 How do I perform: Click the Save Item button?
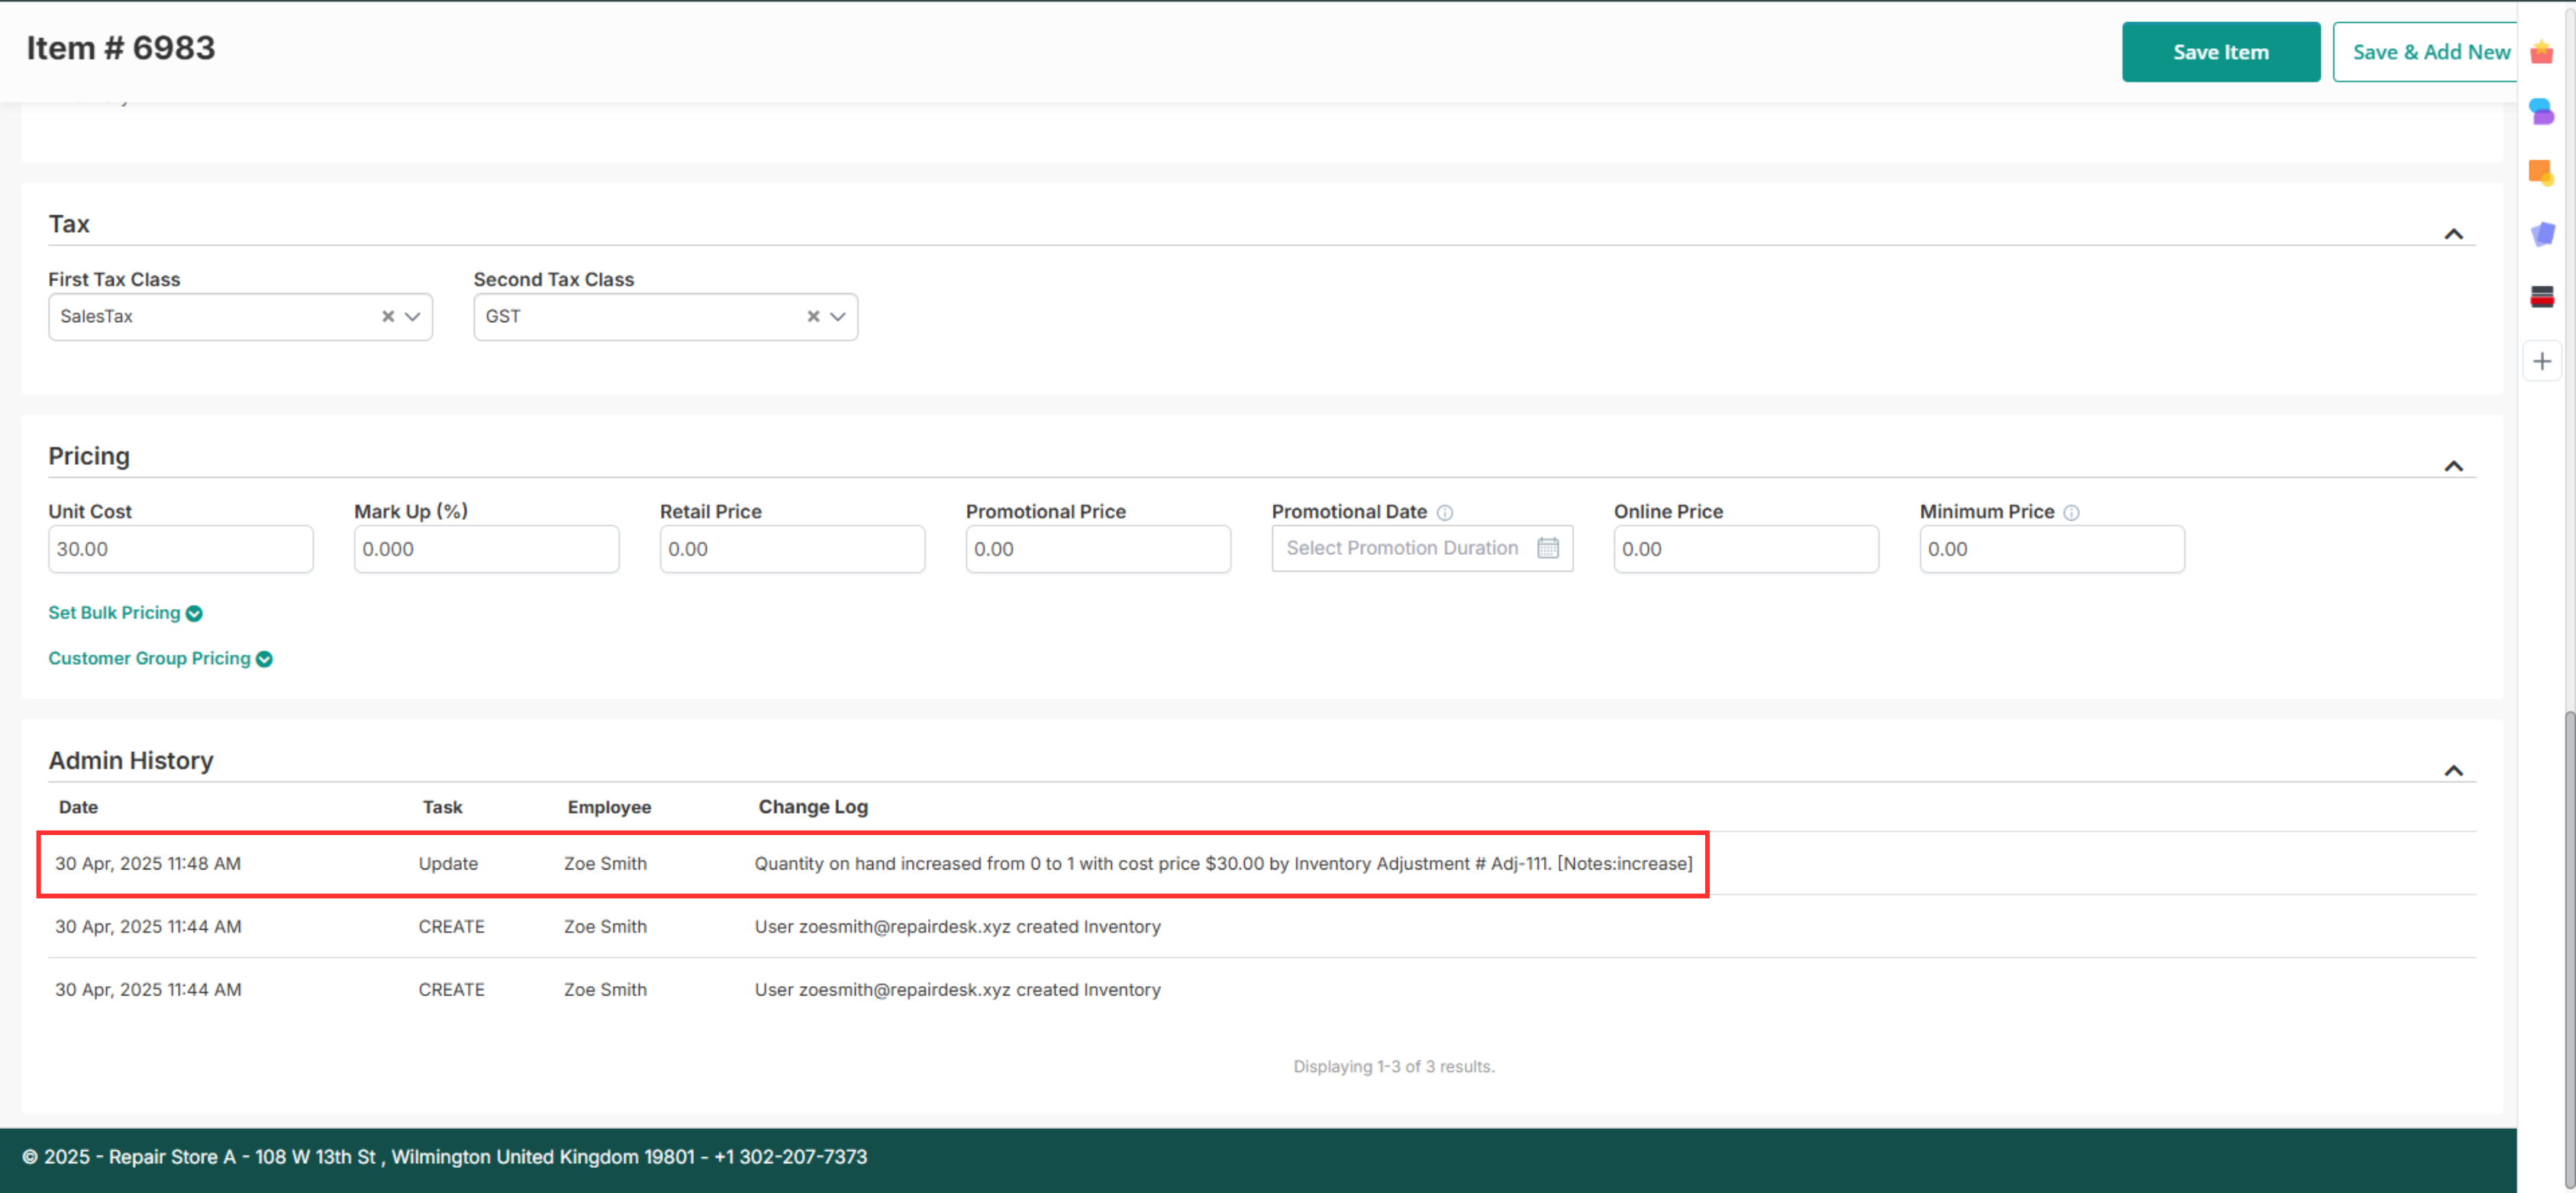point(2220,52)
